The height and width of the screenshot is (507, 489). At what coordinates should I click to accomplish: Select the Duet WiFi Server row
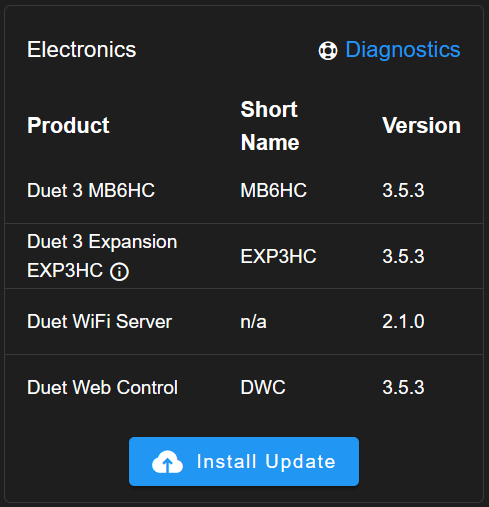point(244,322)
